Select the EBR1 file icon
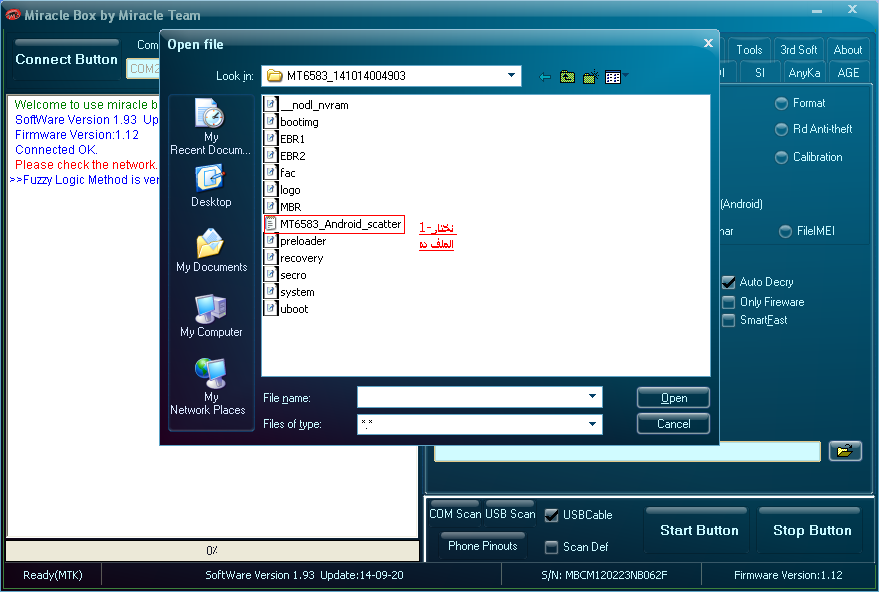Screen dimensions: 879x592 [x=271, y=138]
